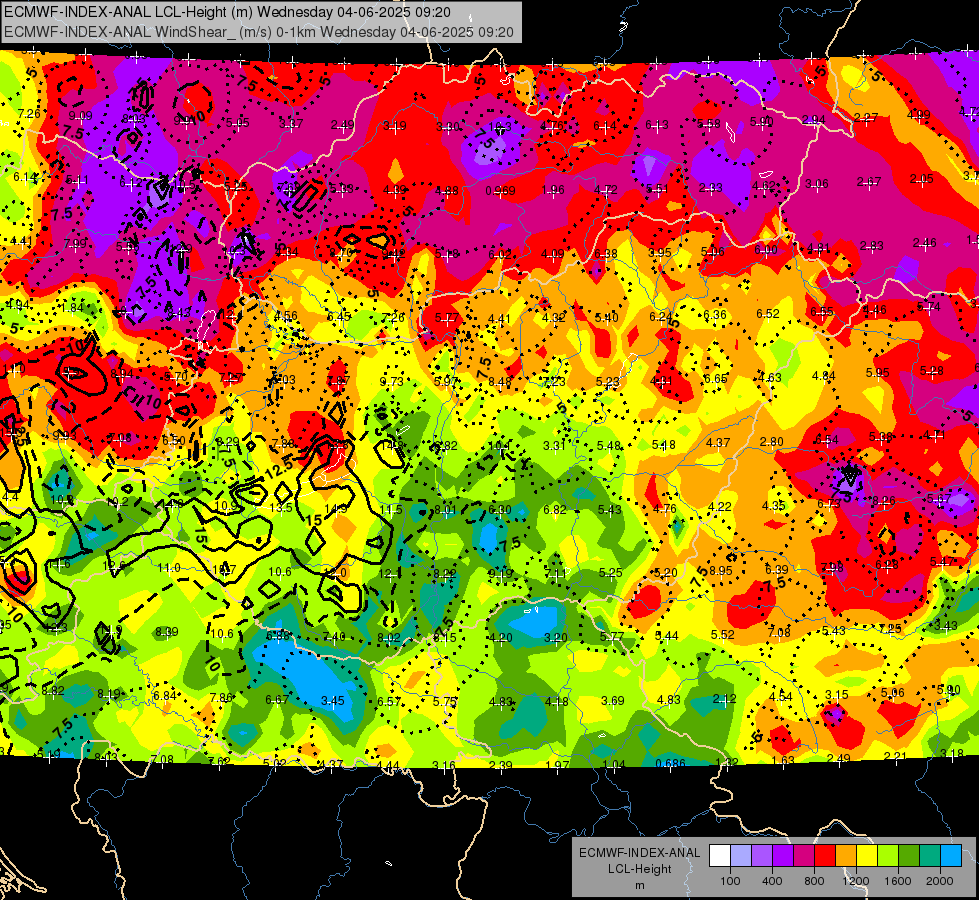Click the LCL-Height title line at top
The height and width of the screenshot is (900, 979).
point(227,12)
